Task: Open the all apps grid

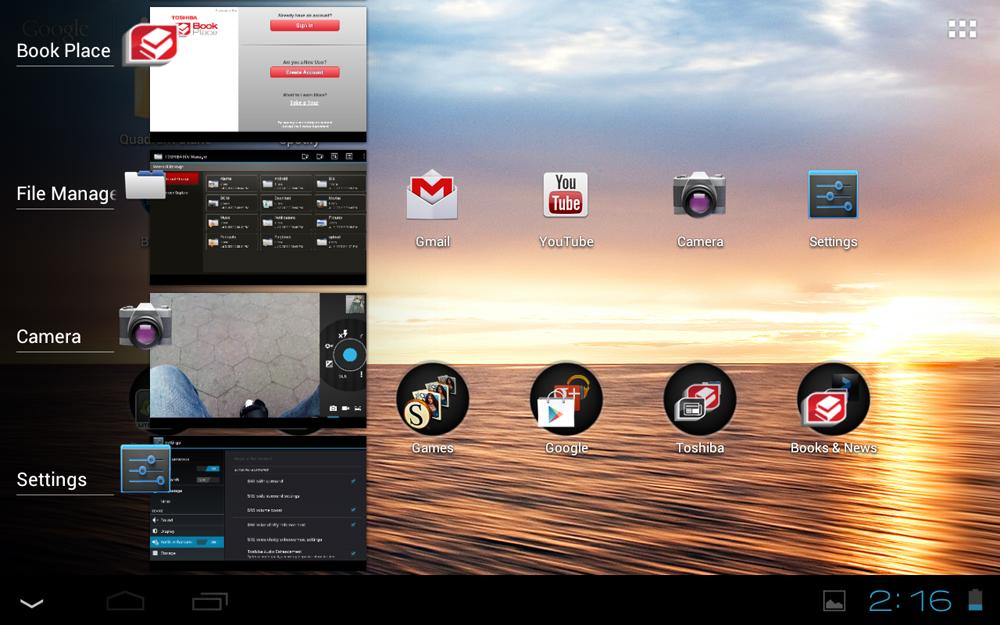Action: 962,29
